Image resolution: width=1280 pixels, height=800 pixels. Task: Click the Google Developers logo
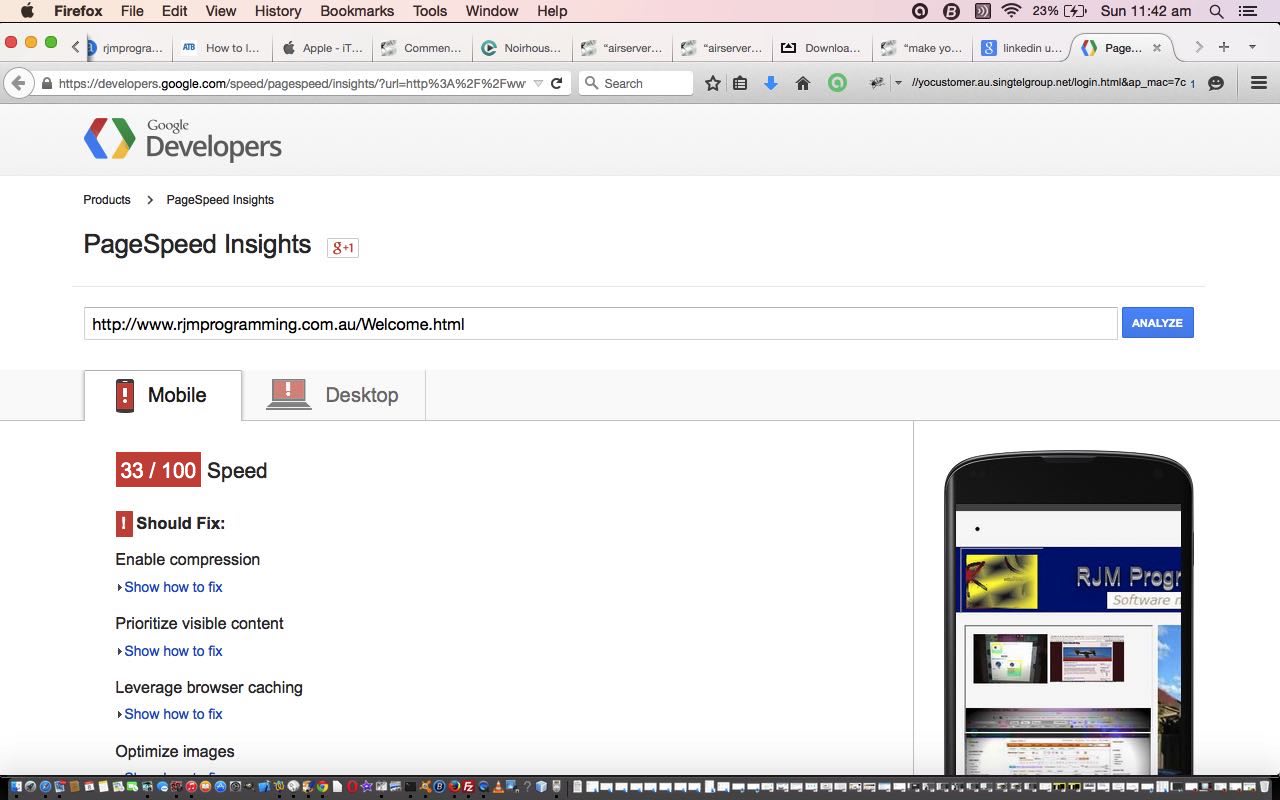click(183, 140)
